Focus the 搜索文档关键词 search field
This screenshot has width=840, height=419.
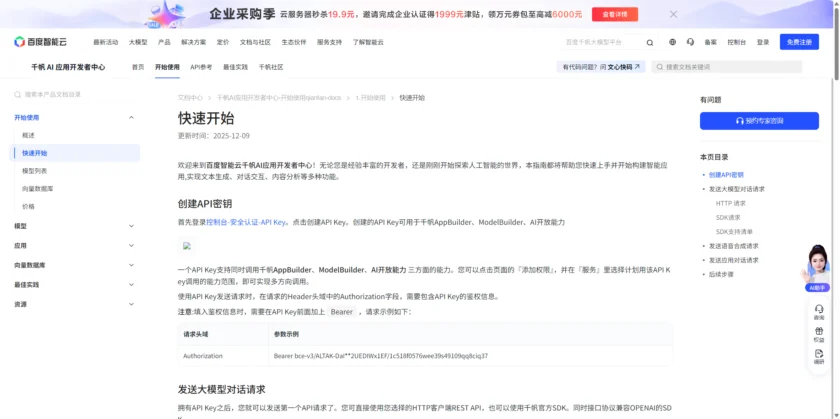727,67
